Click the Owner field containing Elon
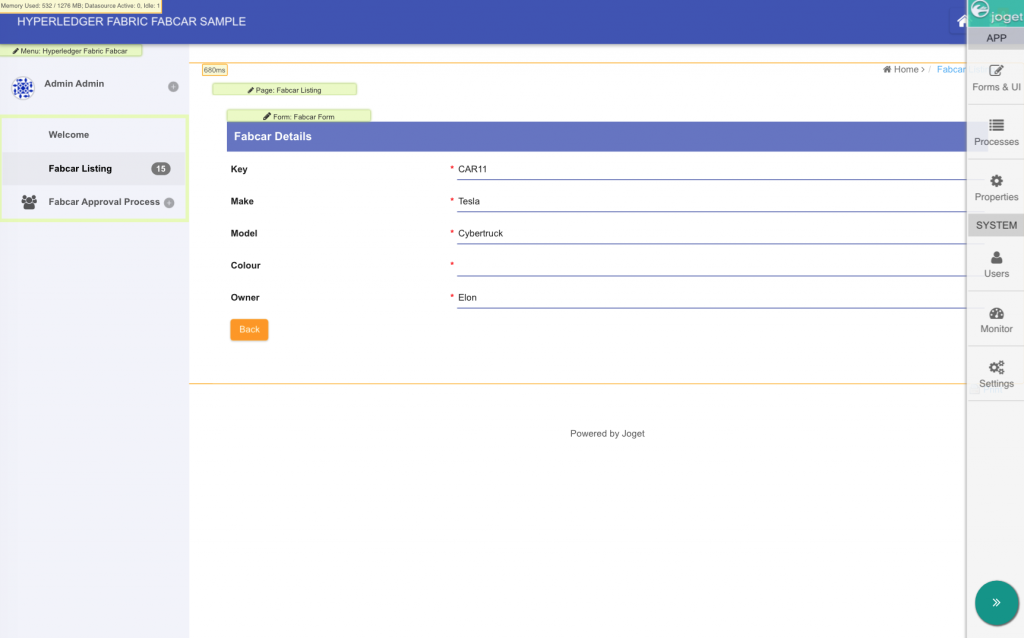Viewport: 1024px width, 638px height. click(x=710, y=298)
